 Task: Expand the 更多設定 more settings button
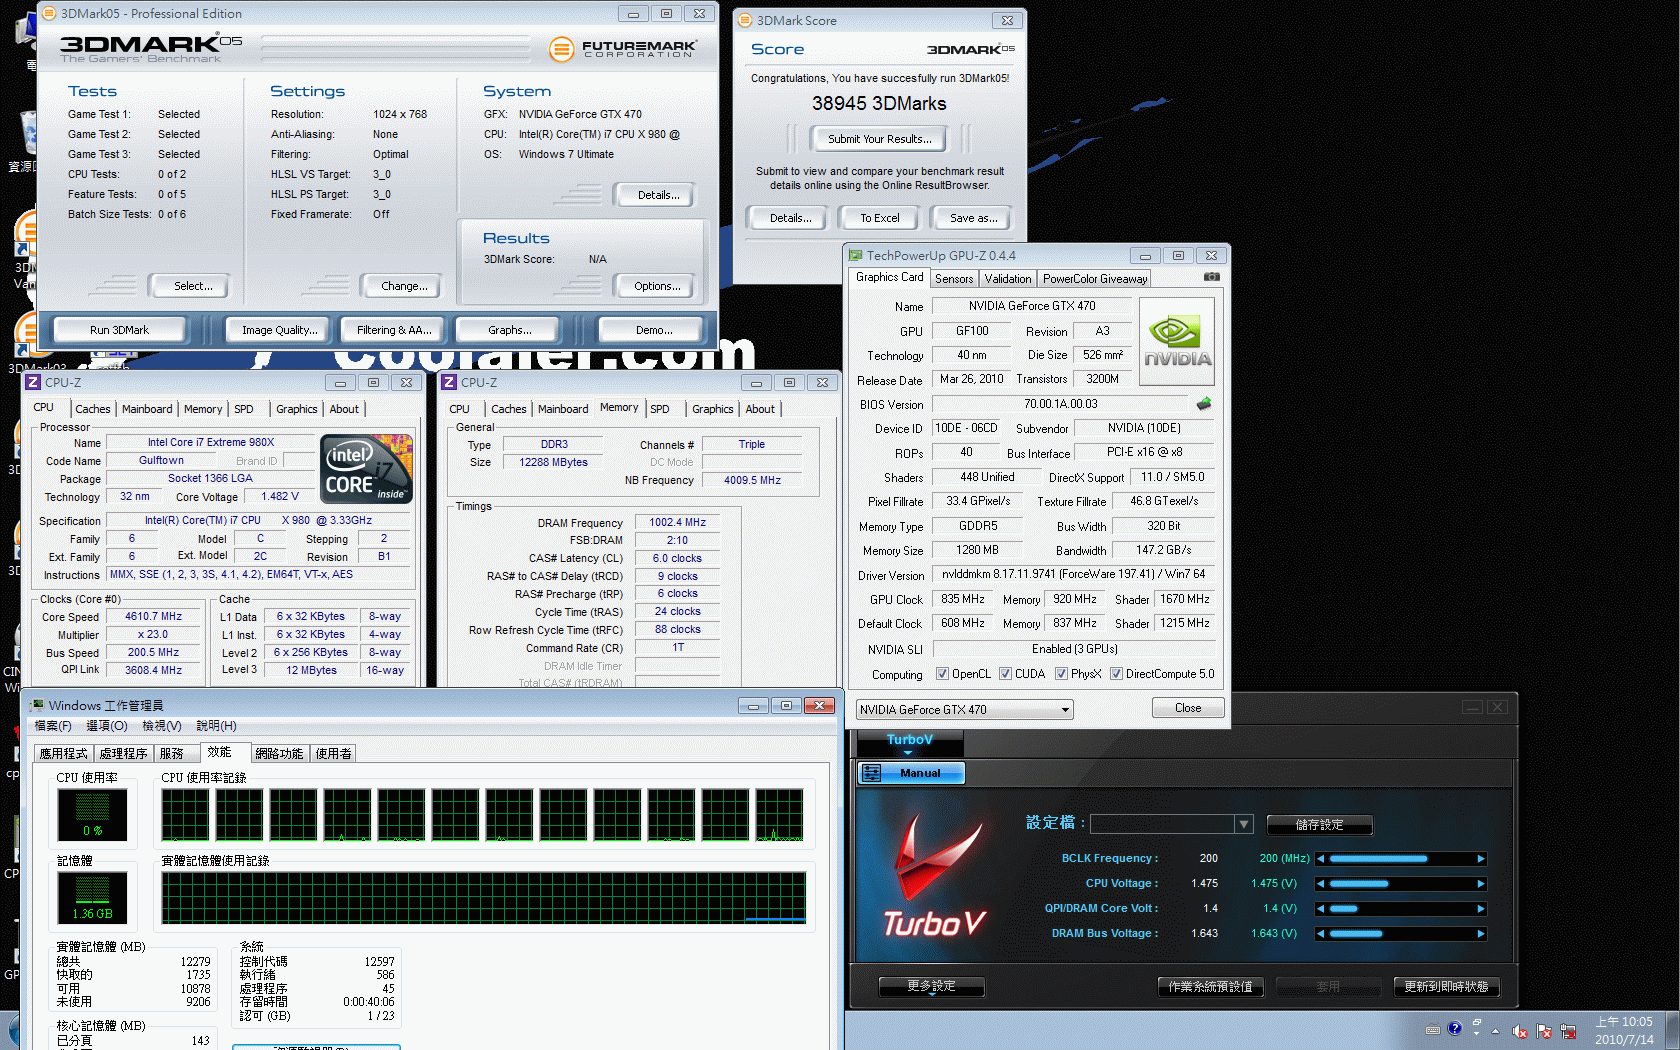click(931, 986)
